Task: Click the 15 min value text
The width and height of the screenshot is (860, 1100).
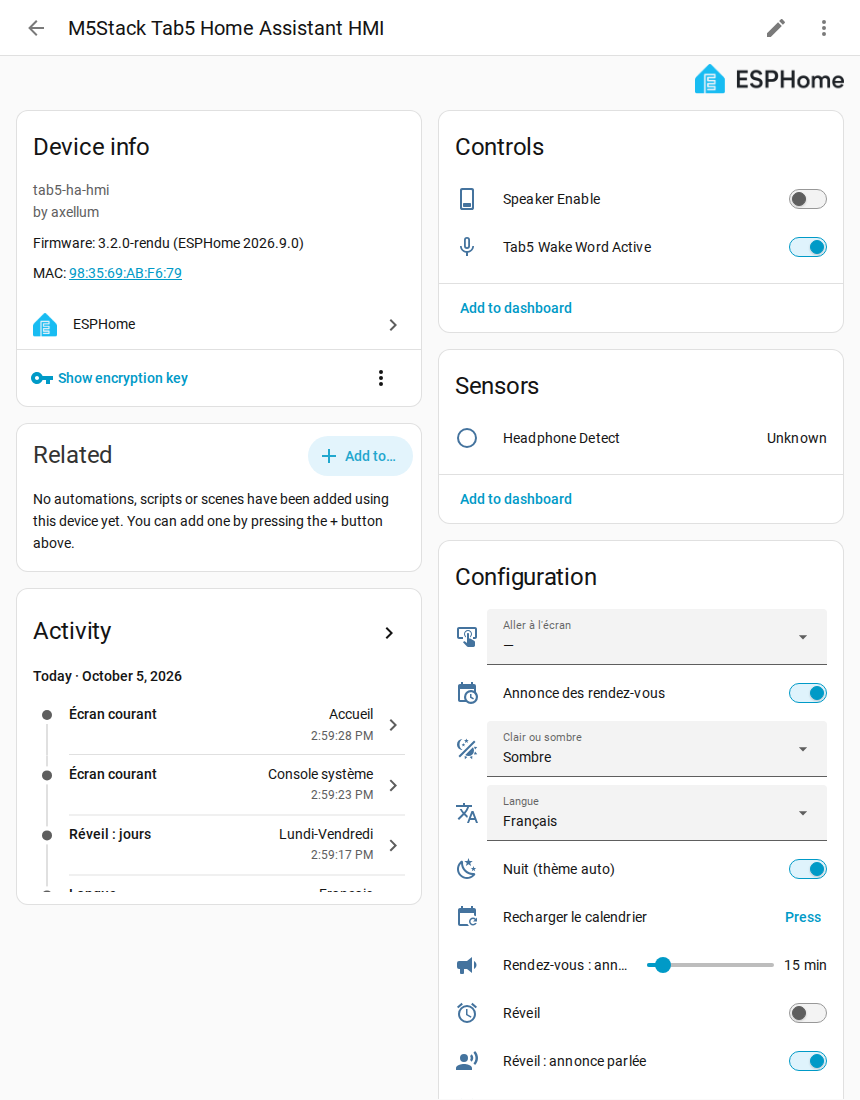Action: coord(805,965)
